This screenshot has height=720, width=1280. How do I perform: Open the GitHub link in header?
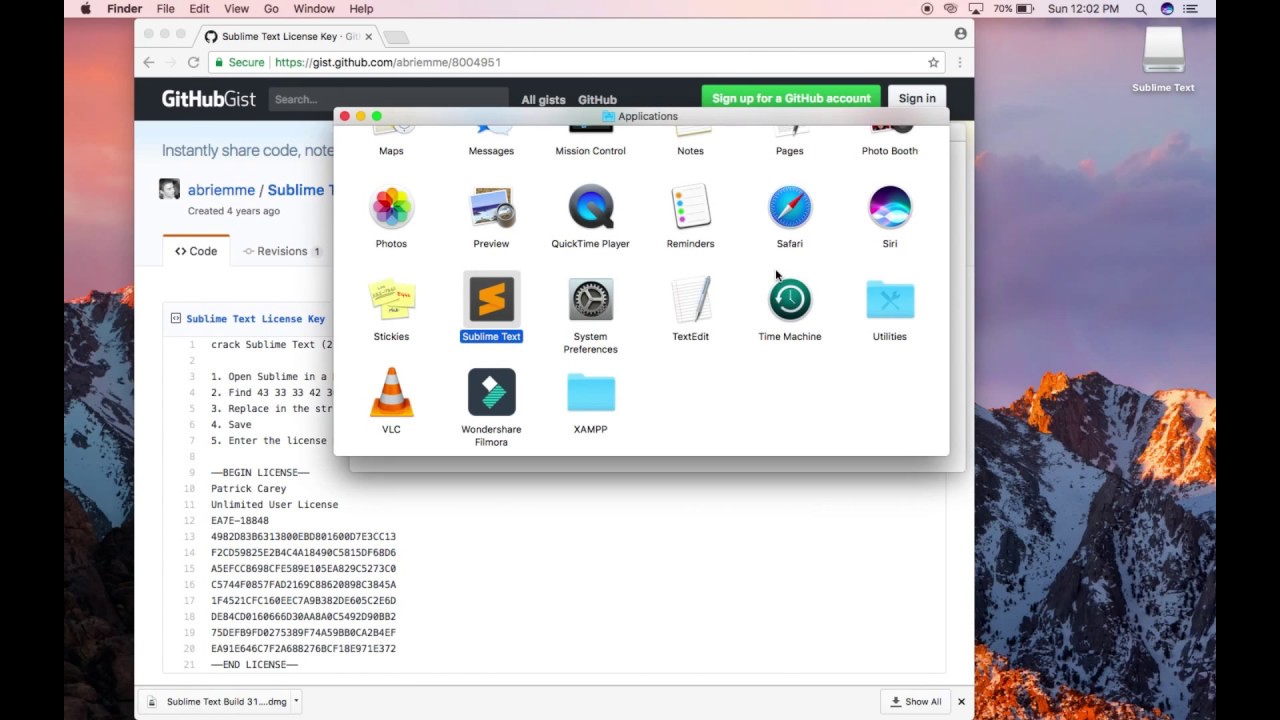597,100
